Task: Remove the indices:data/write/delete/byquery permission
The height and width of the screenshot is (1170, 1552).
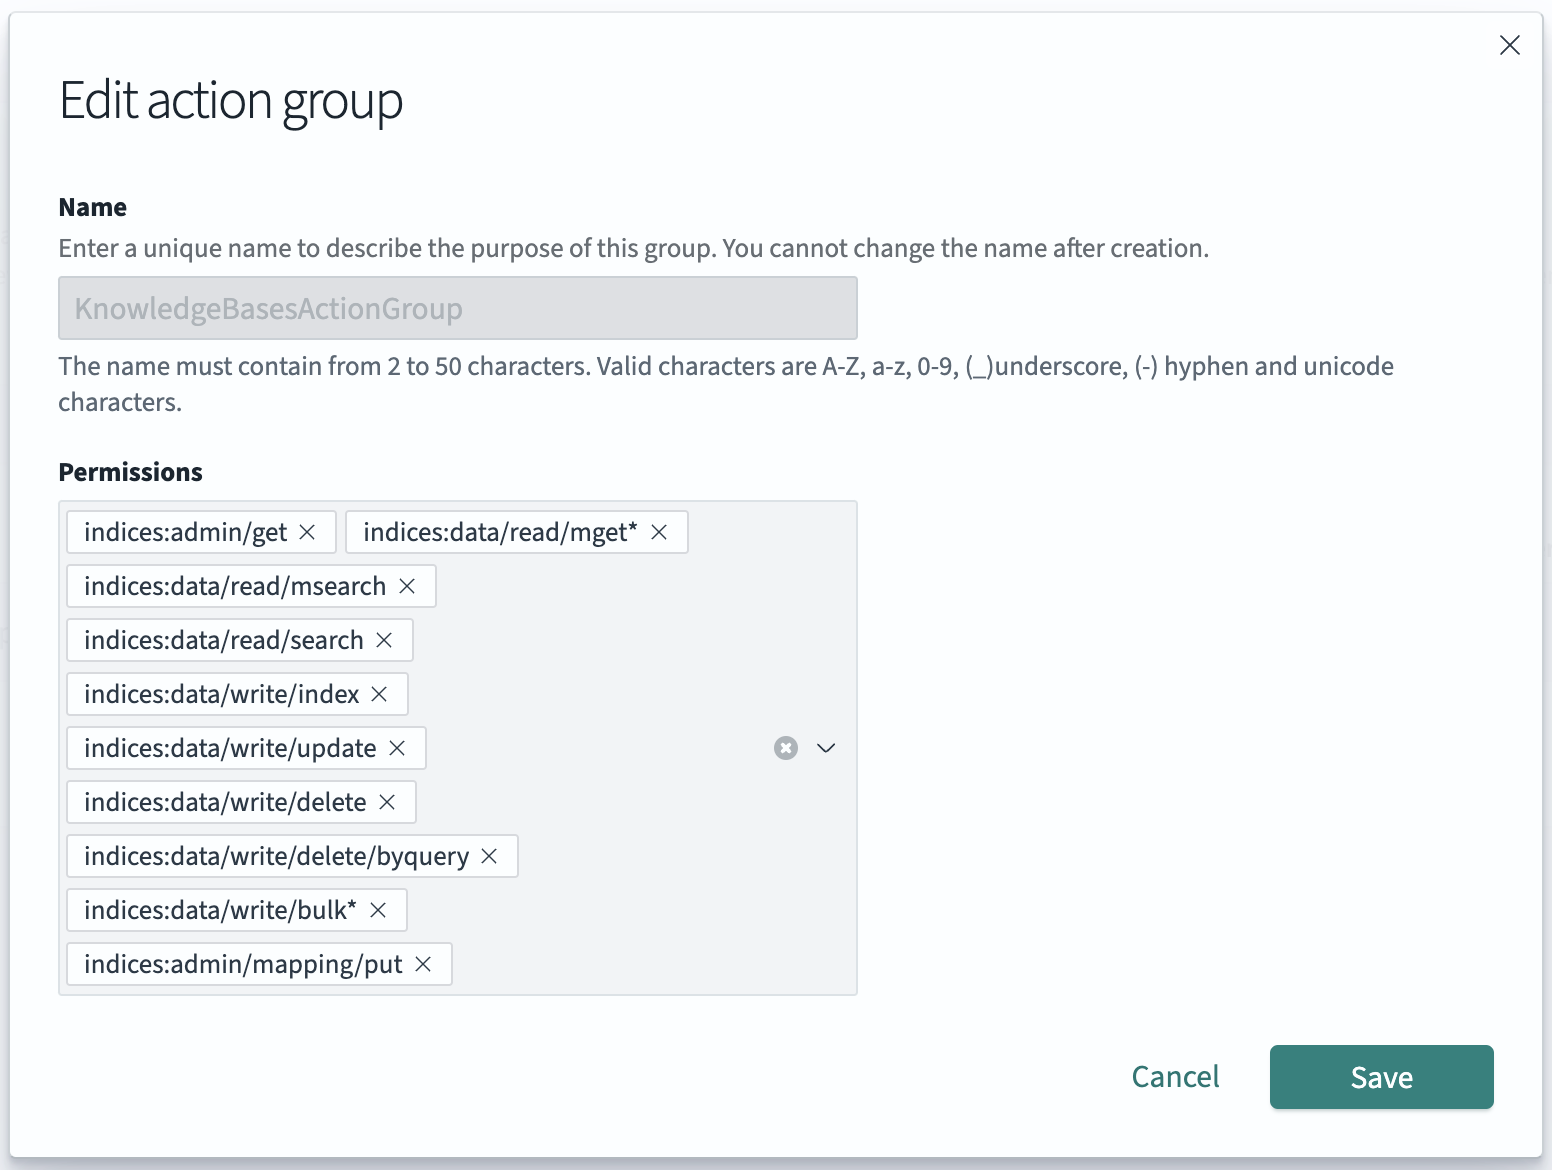Action: coord(490,856)
